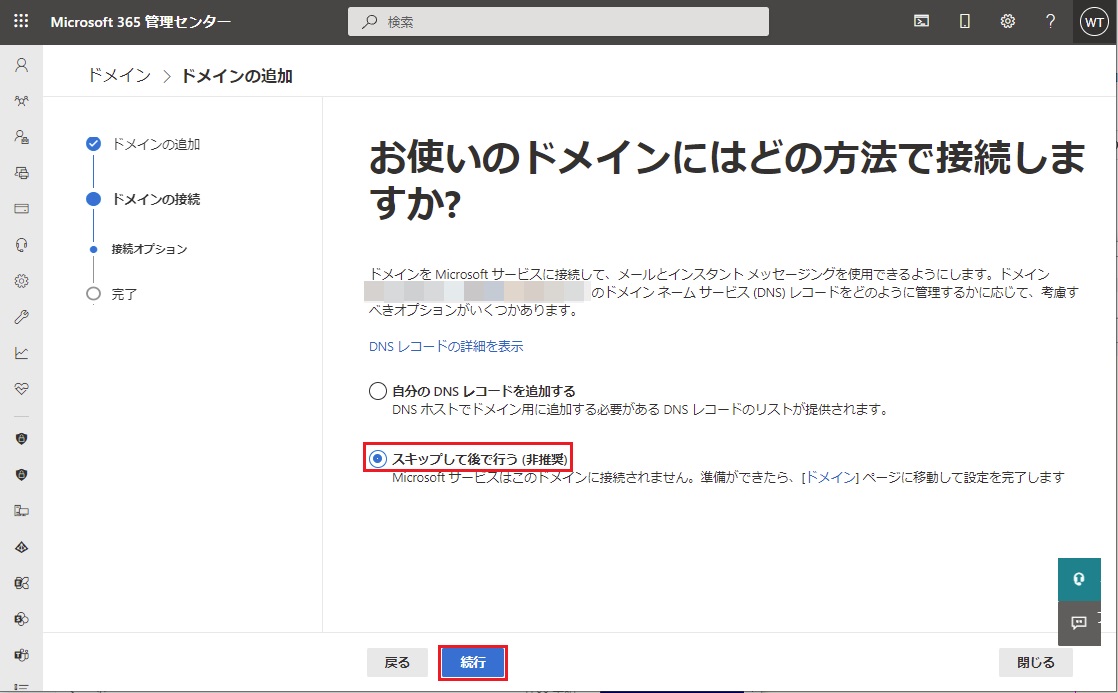
Task: Open Health heart icon in sidebar
Action: pos(21,389)
